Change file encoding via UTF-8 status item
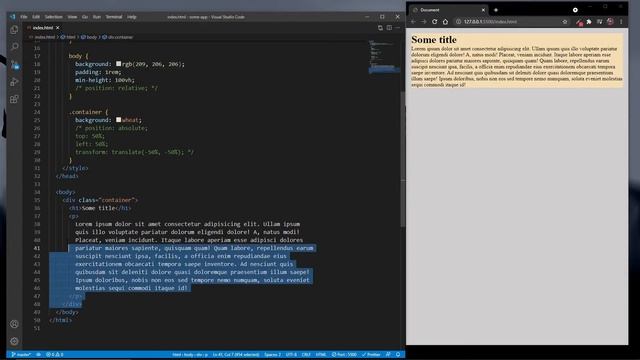 coord(291,354)
